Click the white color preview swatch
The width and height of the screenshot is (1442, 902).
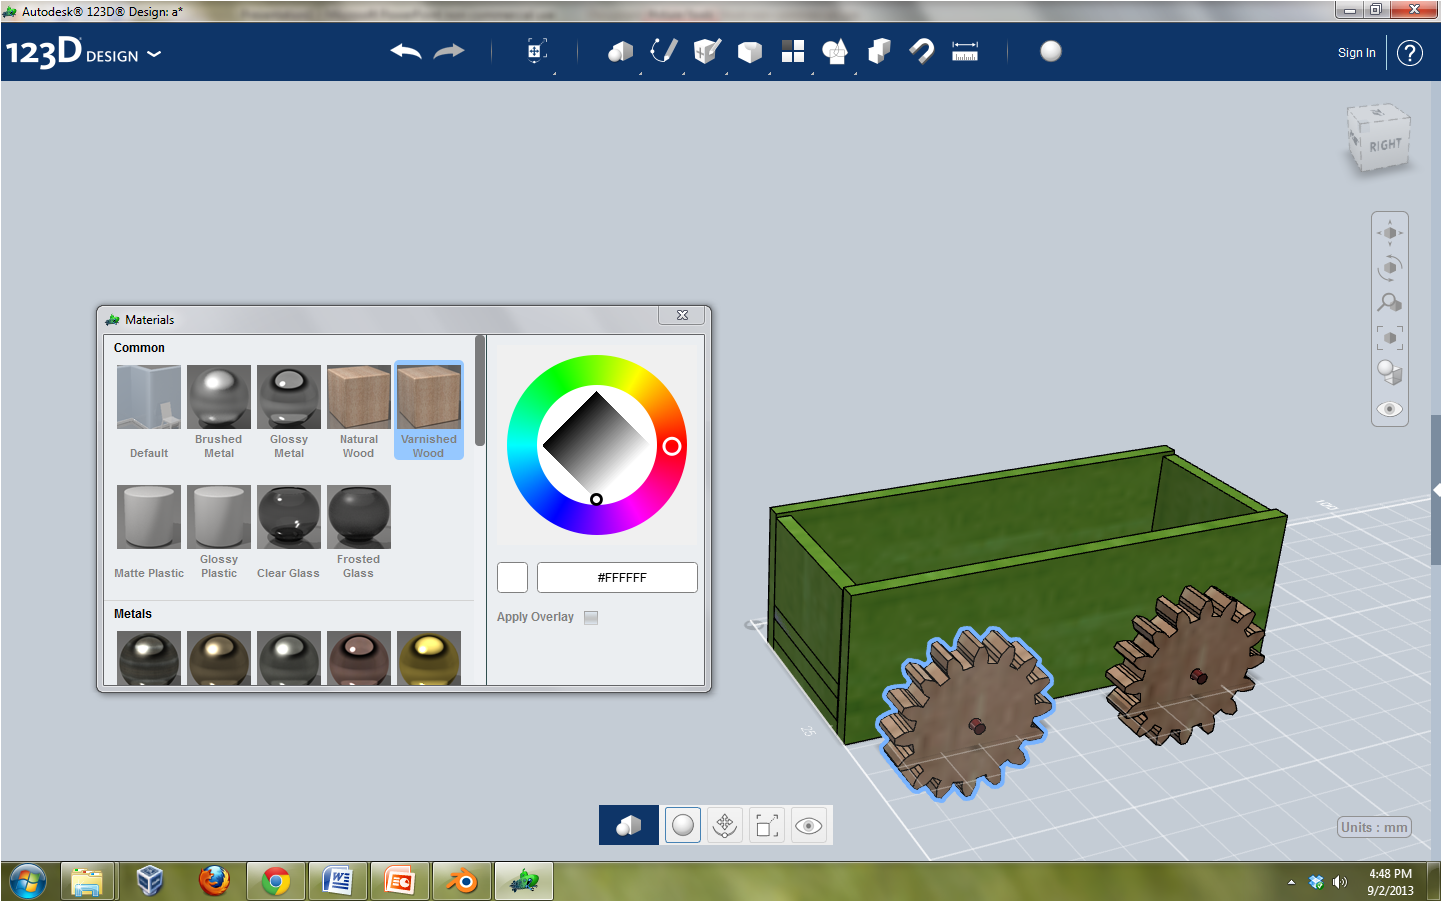pos(512,577)
